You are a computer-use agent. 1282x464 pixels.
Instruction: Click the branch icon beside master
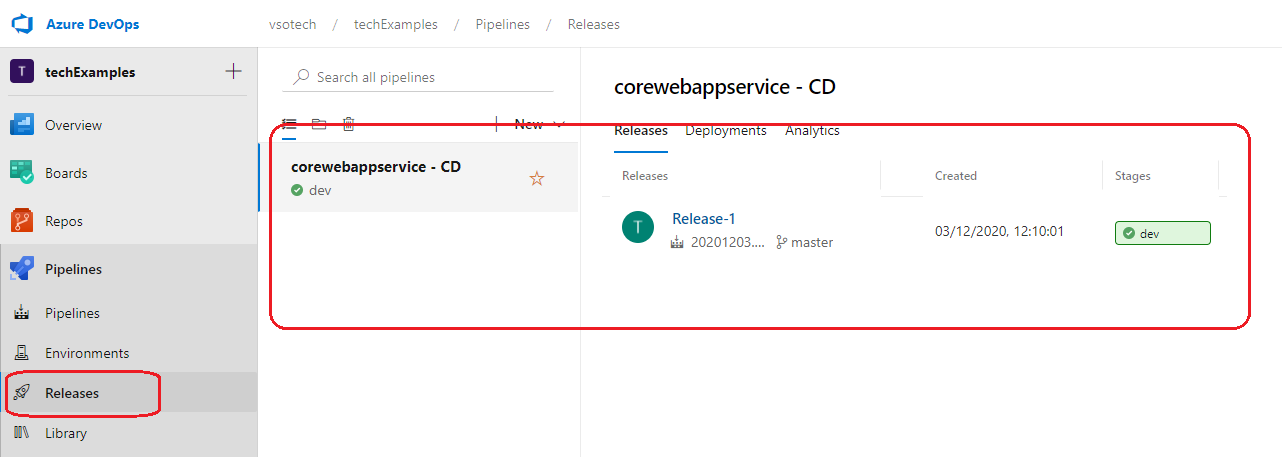[x=782, y=242]
